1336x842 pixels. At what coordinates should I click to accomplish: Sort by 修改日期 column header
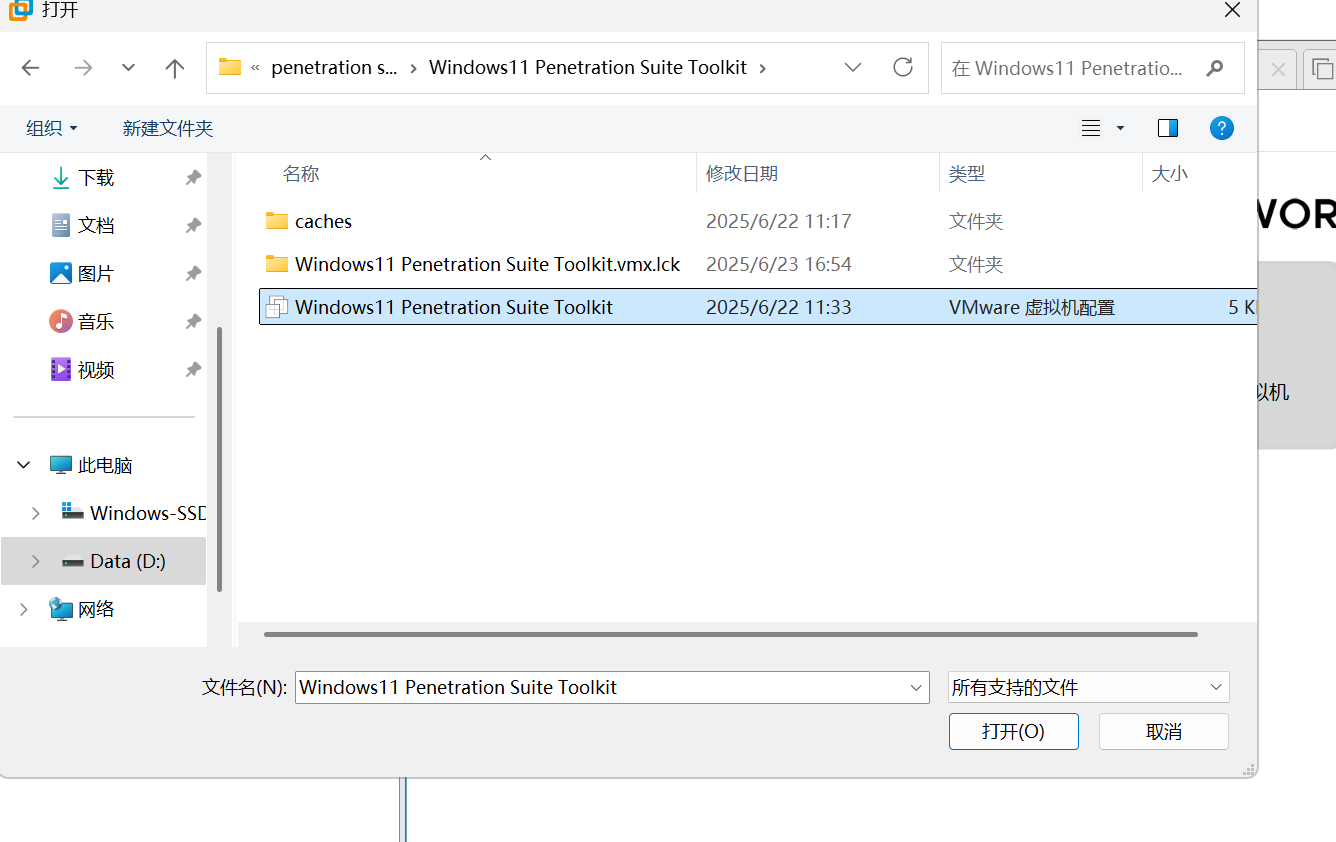click(x=742, y=174)
